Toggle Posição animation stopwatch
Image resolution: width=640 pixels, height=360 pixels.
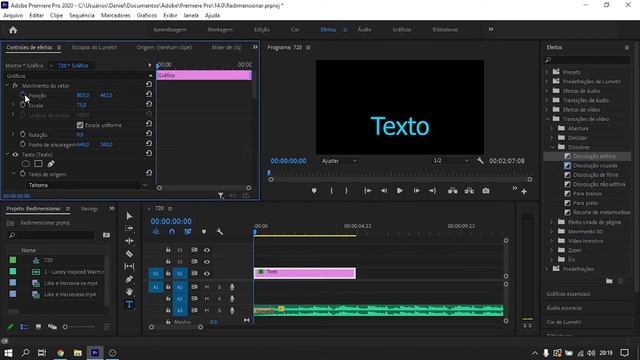pos(22,95)
